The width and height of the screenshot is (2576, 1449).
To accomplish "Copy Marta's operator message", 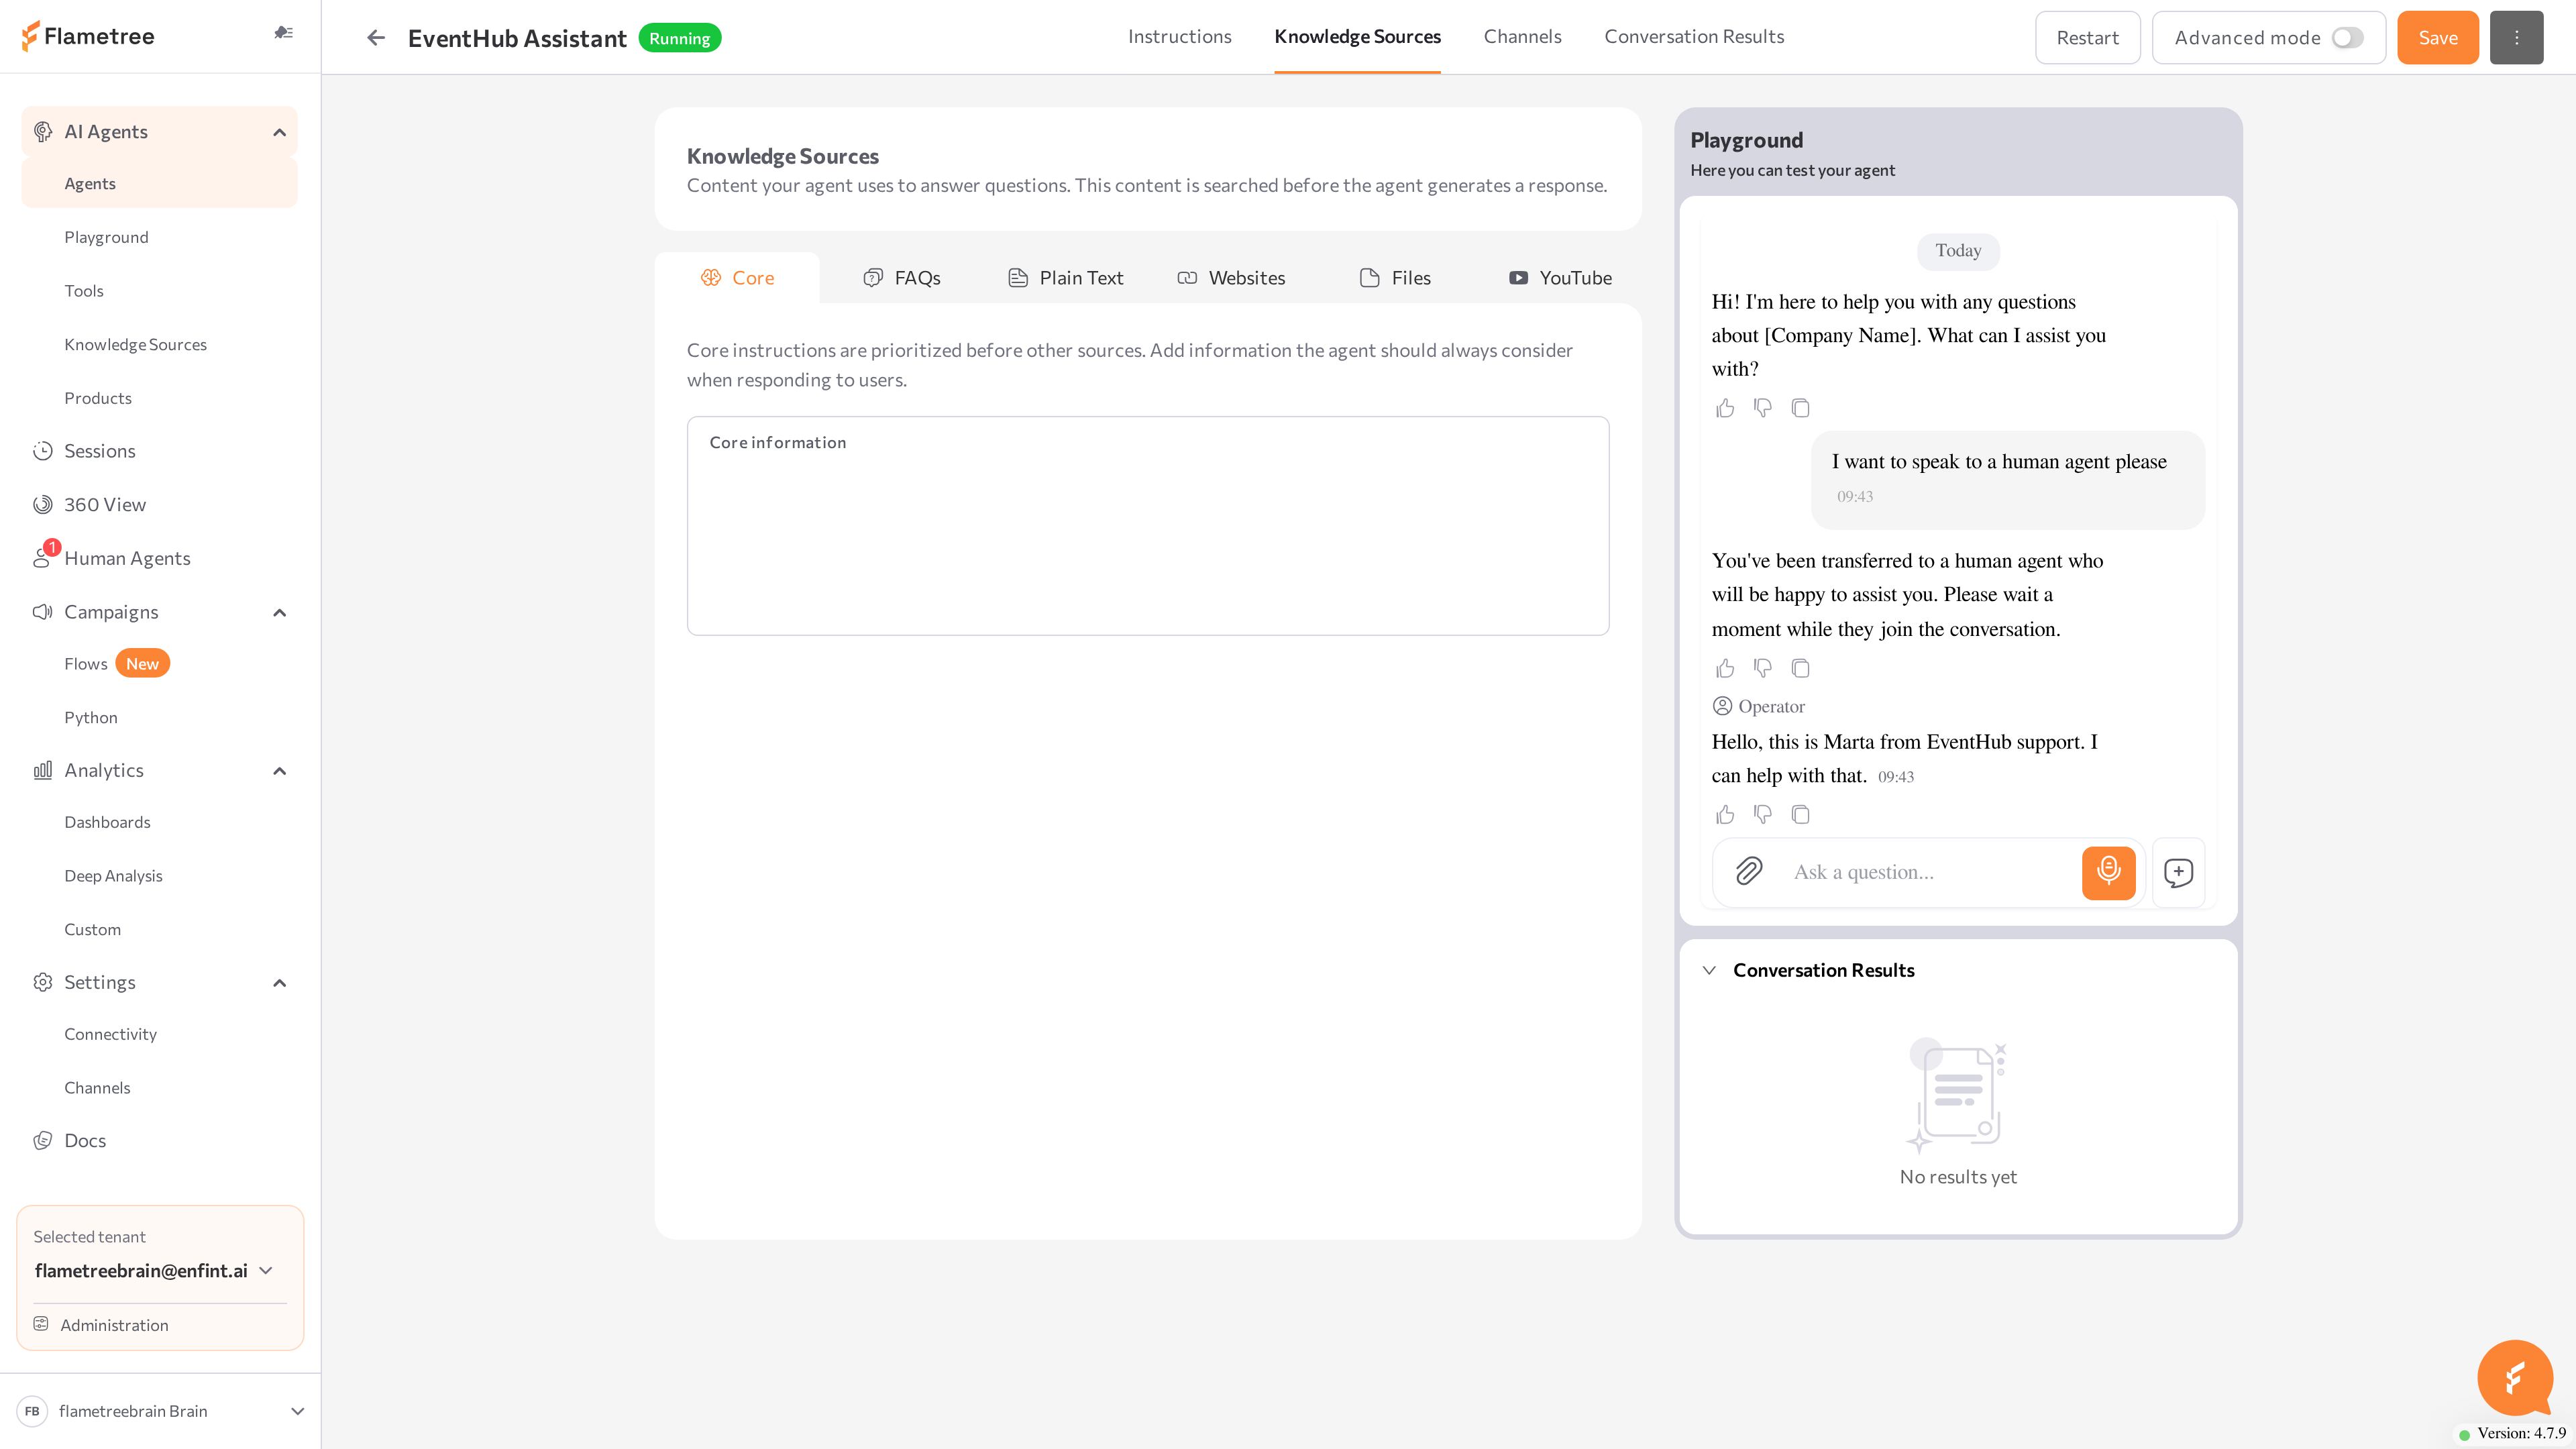I will click(1800, 814).
